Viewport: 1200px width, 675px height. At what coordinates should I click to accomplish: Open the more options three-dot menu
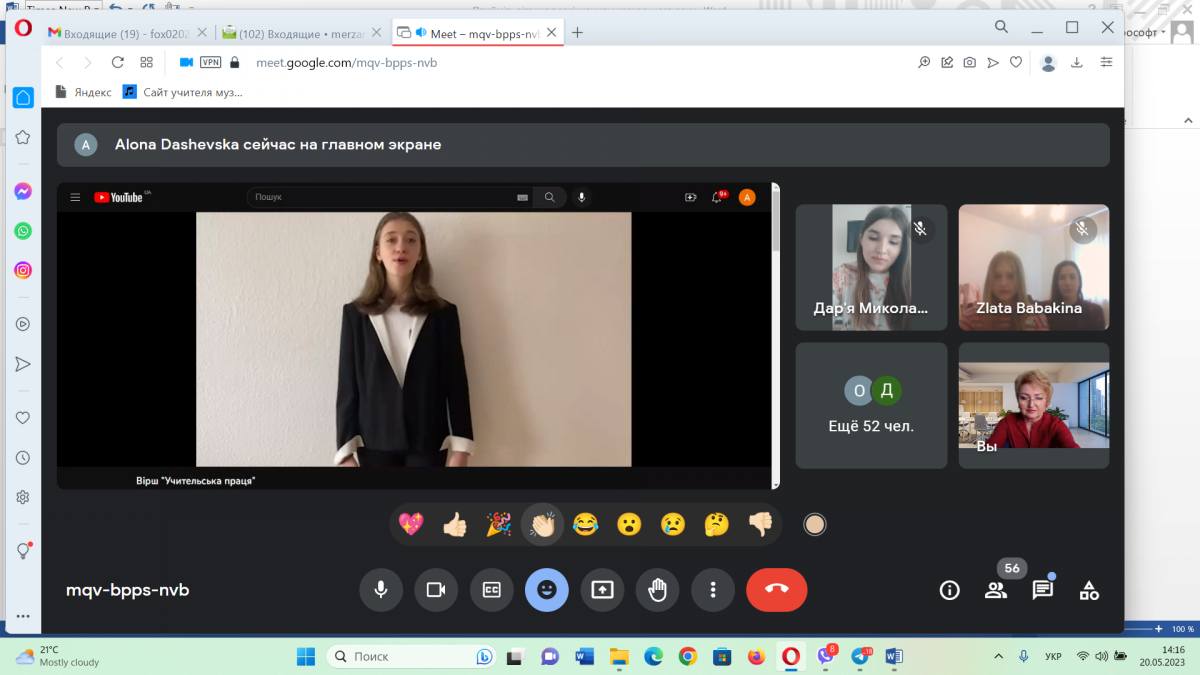click(713, 589)
